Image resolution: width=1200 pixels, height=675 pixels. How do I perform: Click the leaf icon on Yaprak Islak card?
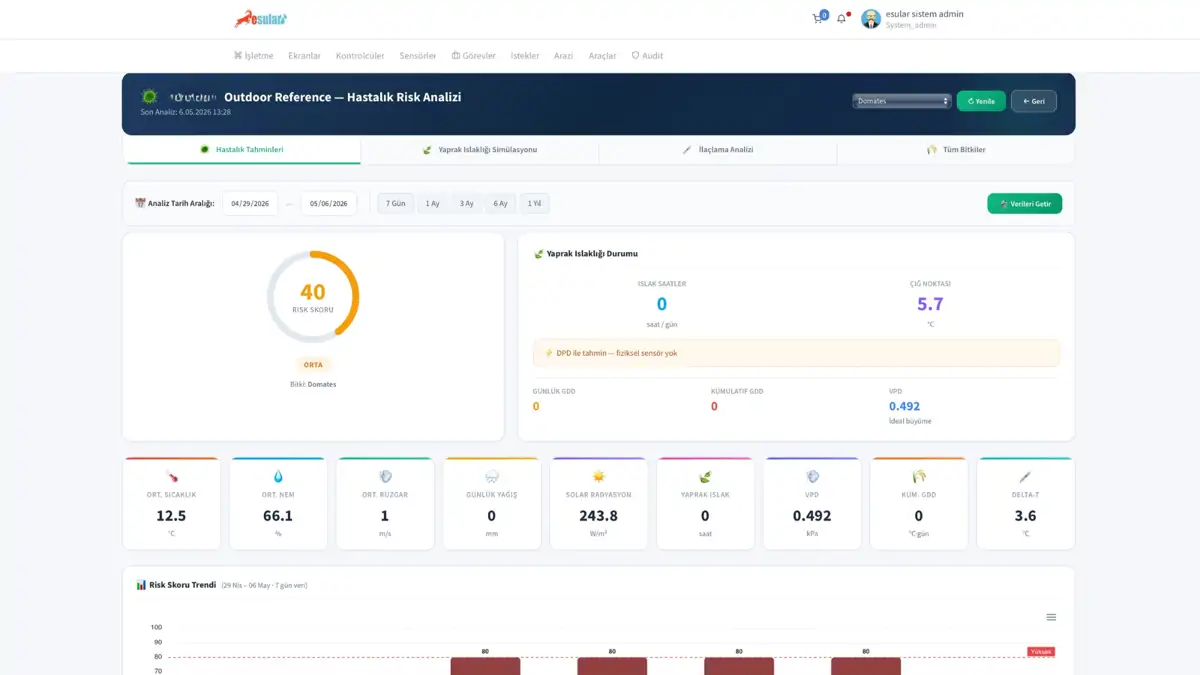click(x=705, y=477)
